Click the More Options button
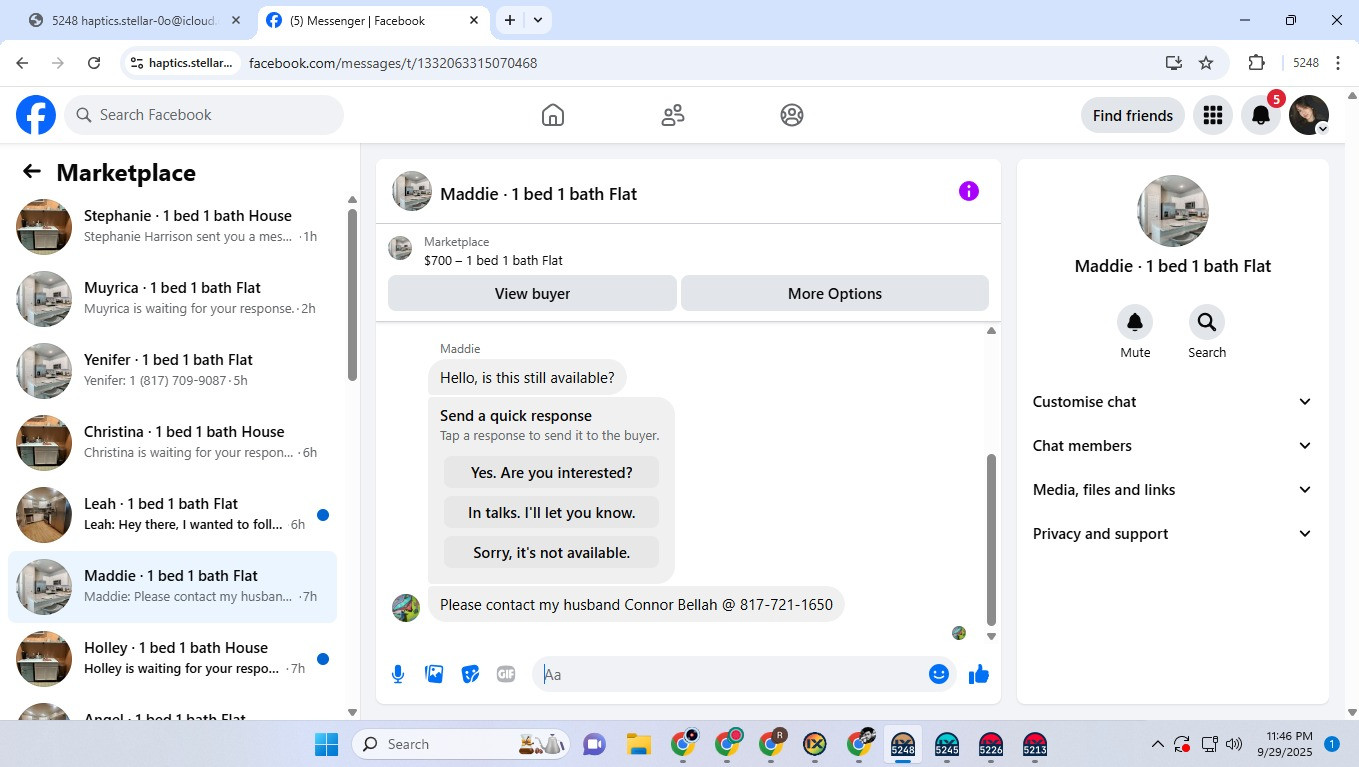The height and width of the screenshot is (767, 1359). (x=835, y=294)
